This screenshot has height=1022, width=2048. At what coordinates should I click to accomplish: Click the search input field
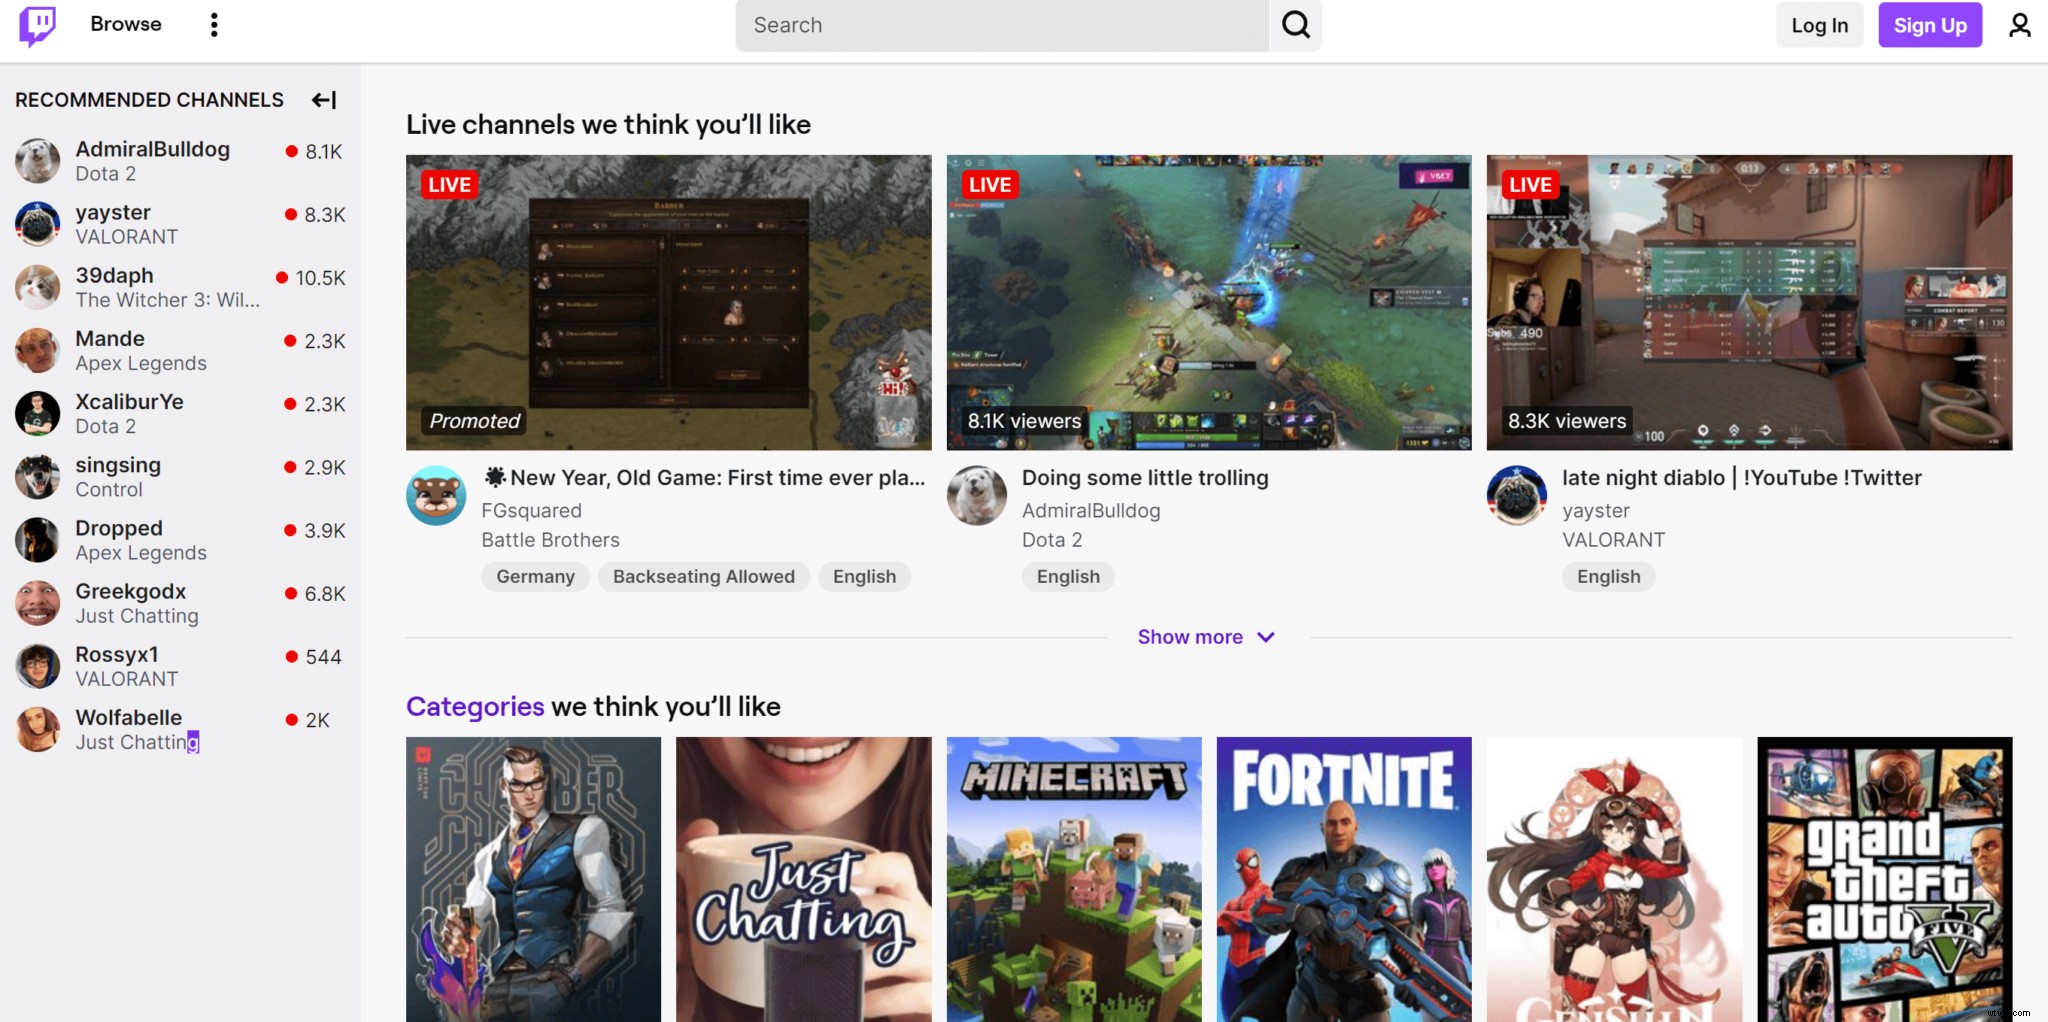coord(1000,24)
